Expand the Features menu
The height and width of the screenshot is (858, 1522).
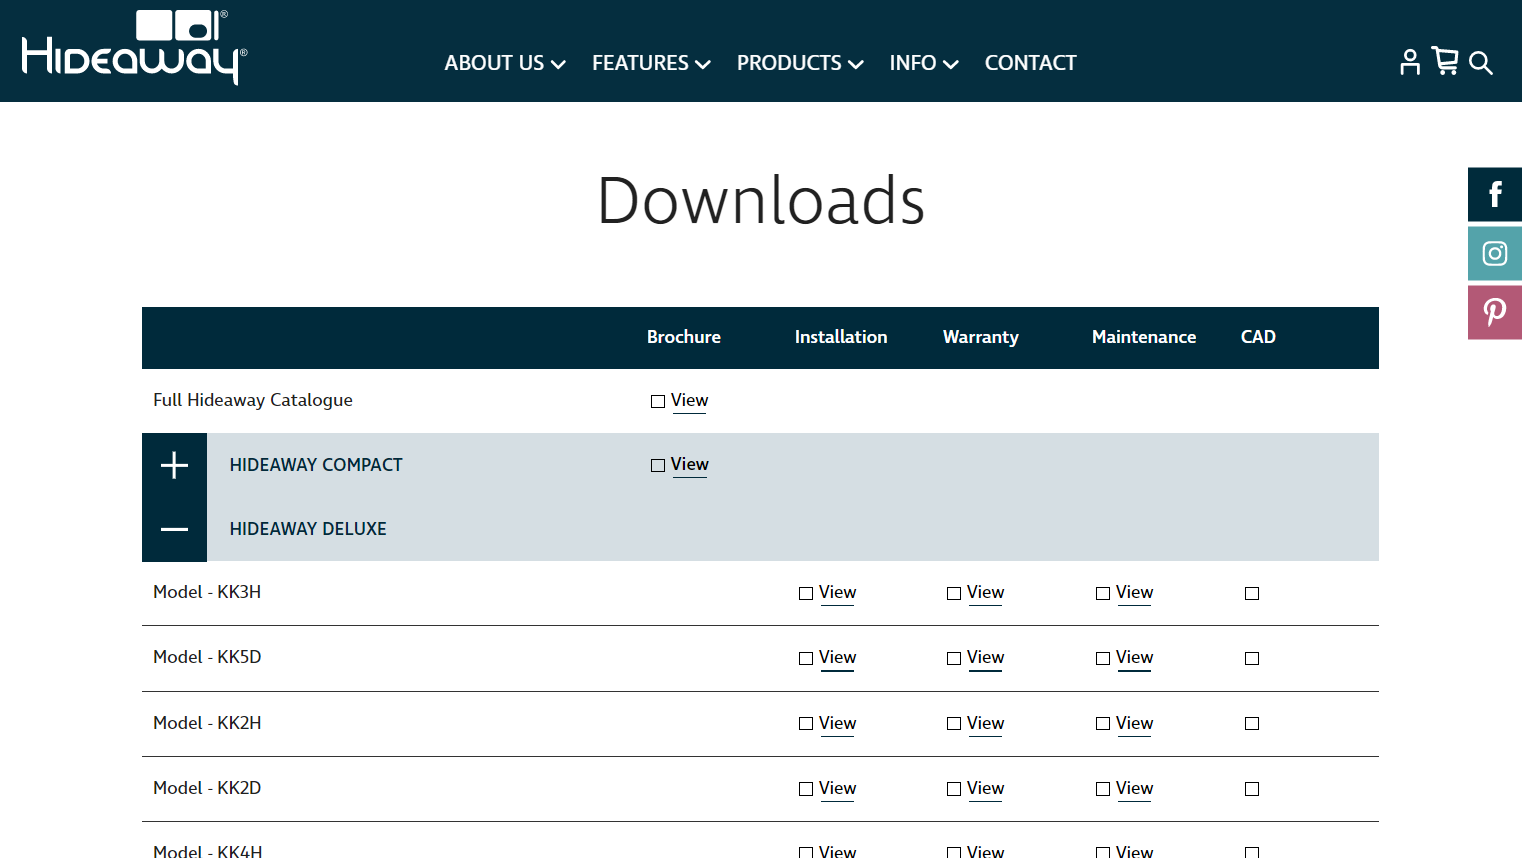coord(651,63)
